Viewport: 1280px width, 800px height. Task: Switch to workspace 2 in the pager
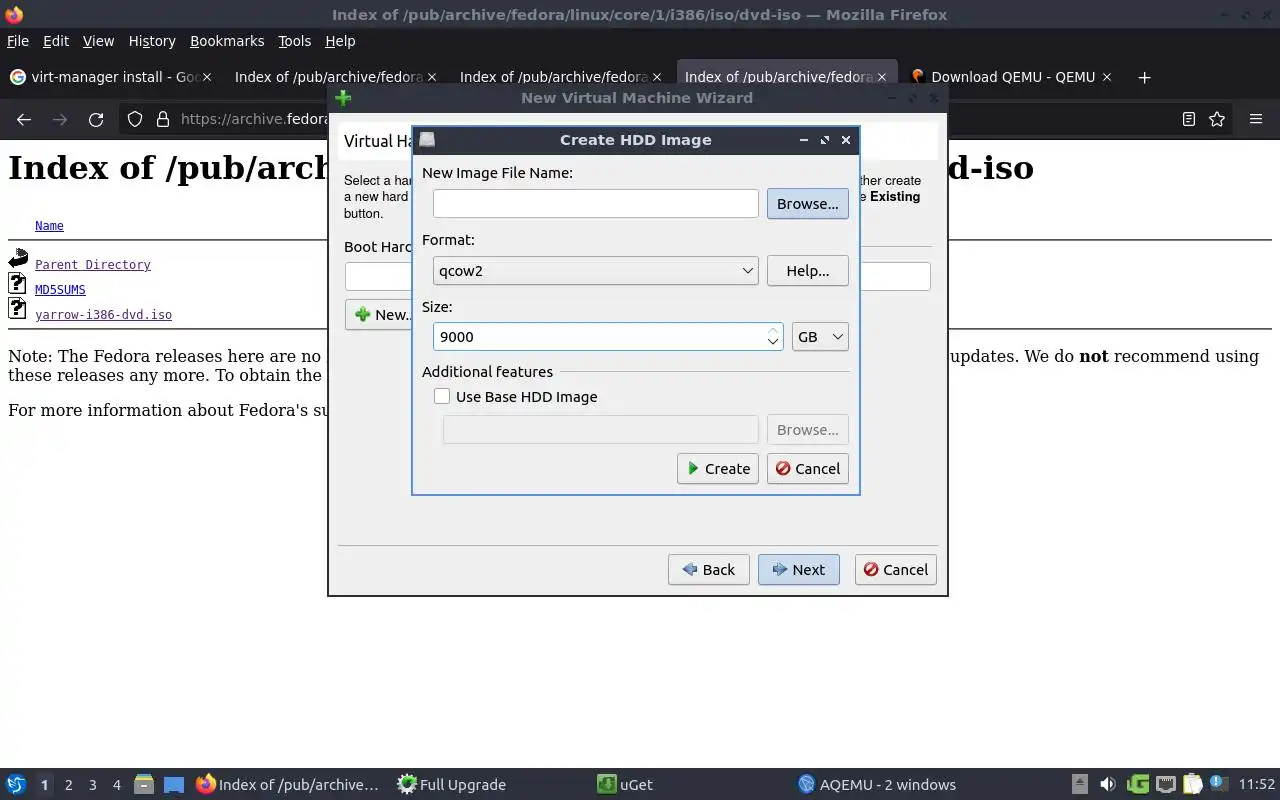point(68,785)
